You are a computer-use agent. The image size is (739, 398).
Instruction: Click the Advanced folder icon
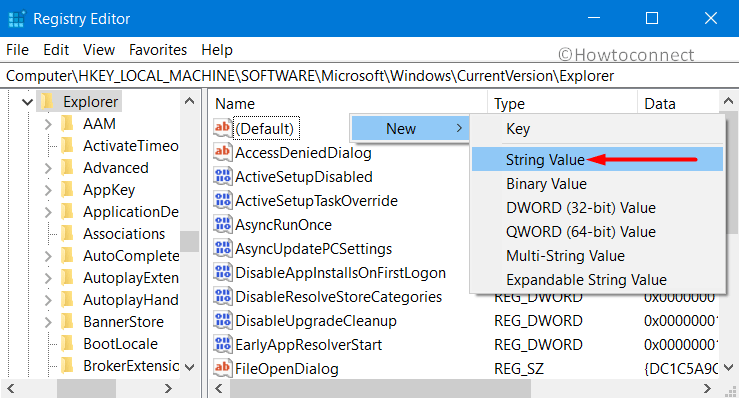67,168
